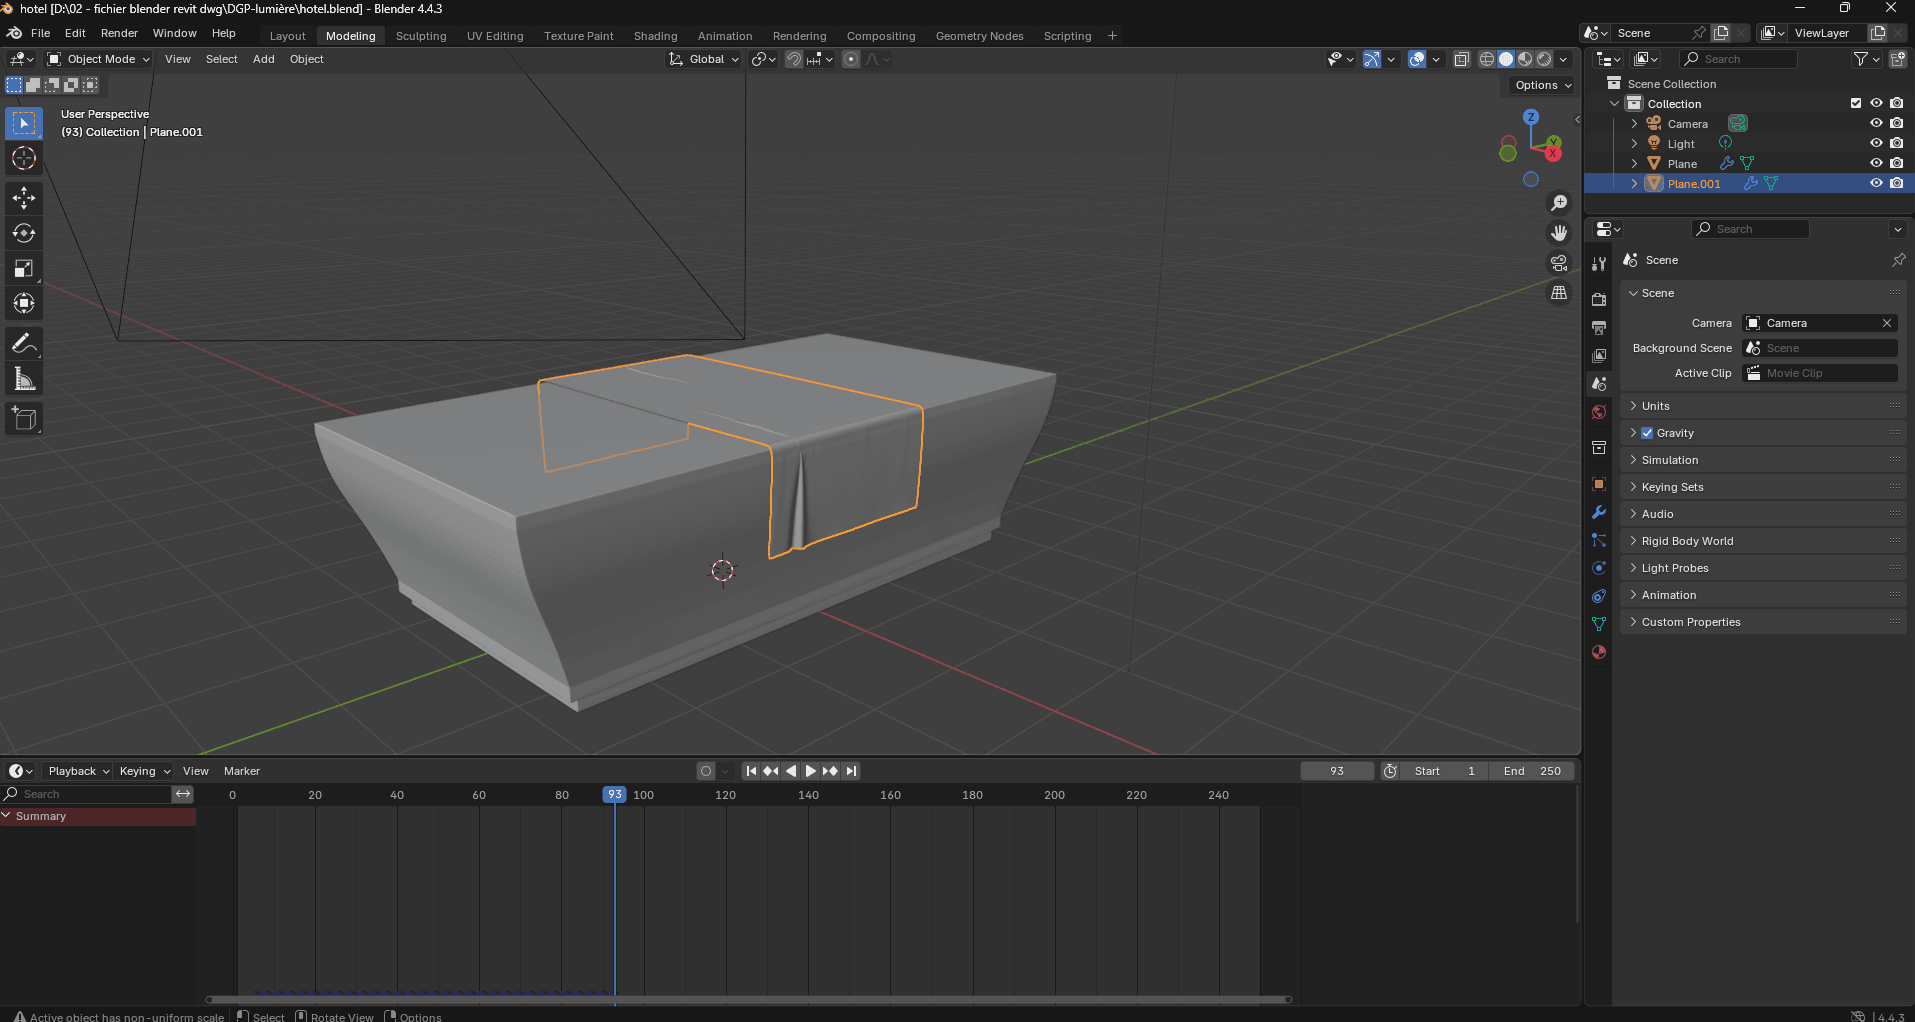Collapse the Collection tree in outliner
The width and height of the screenshot is (1915, 1022).
[1614, 103]
